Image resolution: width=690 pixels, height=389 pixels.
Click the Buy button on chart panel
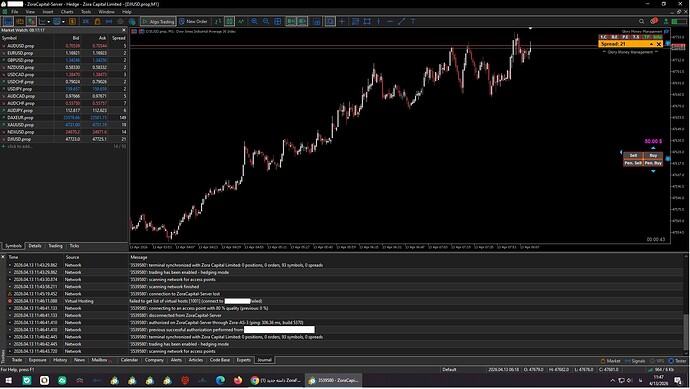[x=653, y=155]
